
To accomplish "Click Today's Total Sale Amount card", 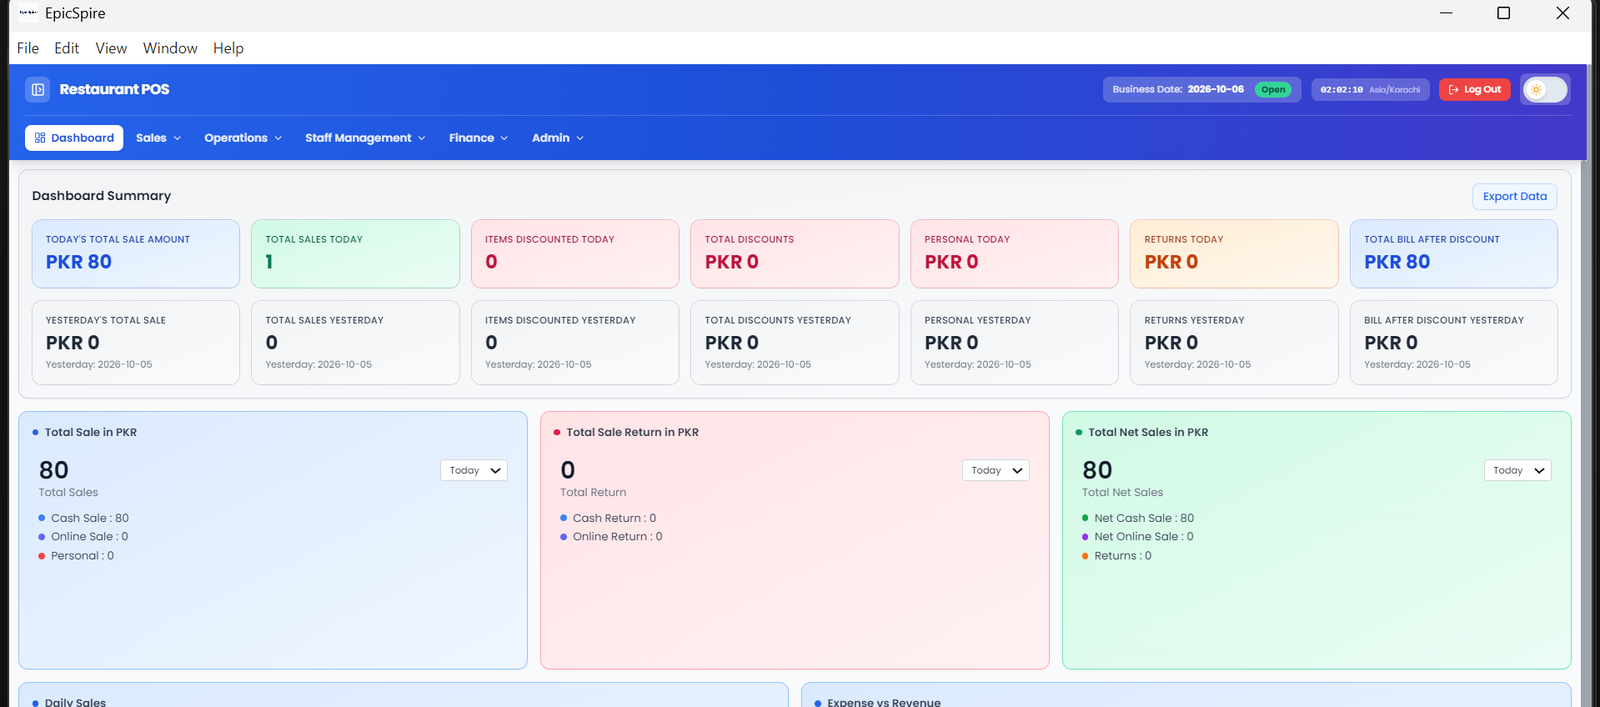I will click(x=136, y=254).
